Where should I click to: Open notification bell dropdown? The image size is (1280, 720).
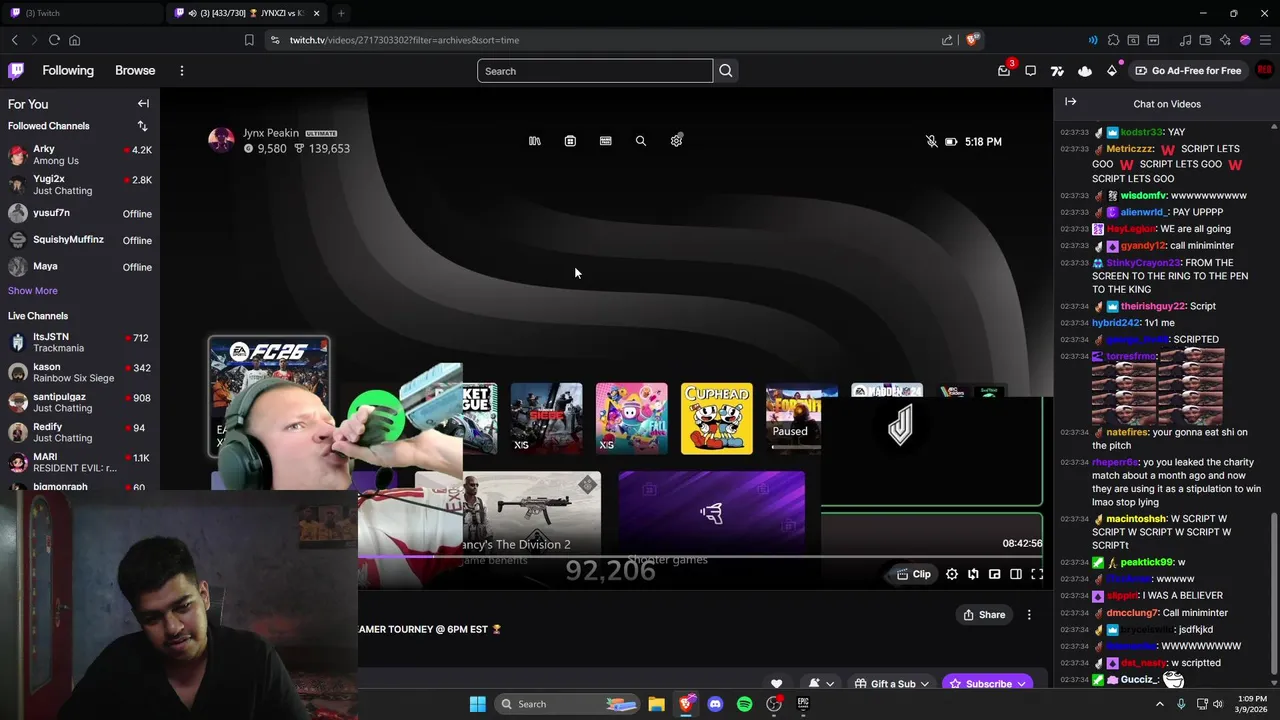[821, 684]
